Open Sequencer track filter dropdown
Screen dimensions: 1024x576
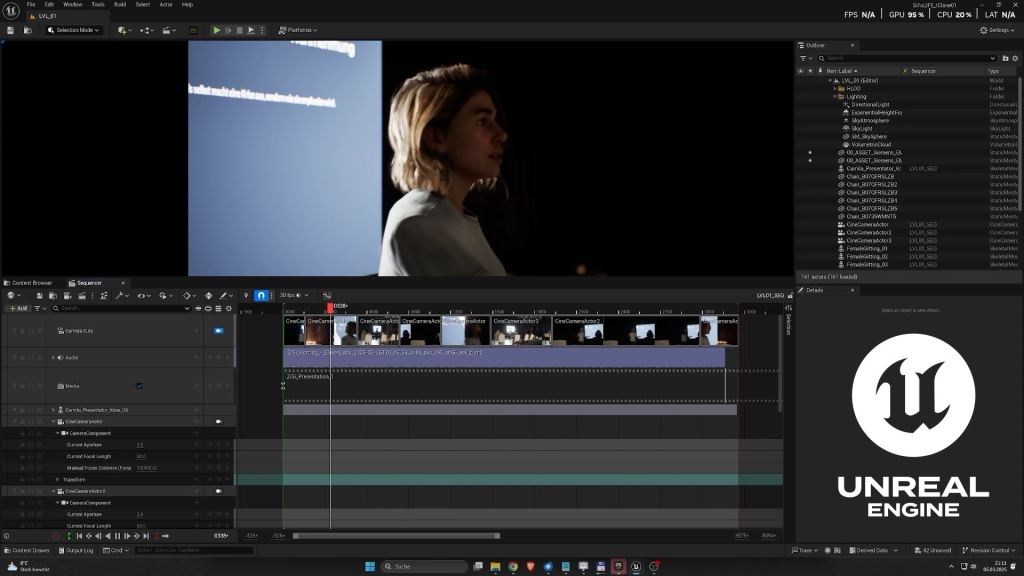tap(39, 308)
